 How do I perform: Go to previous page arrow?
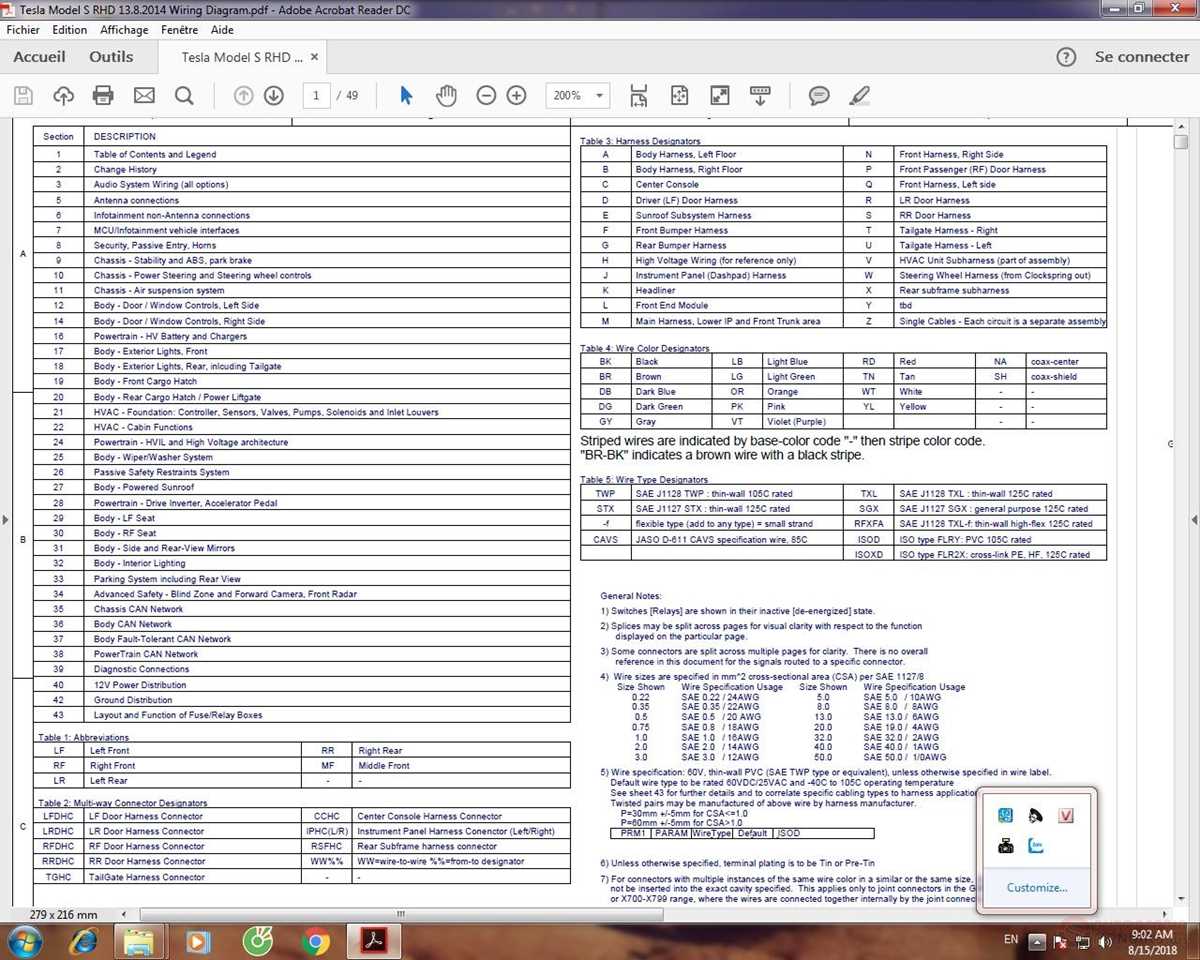[243, 96]
